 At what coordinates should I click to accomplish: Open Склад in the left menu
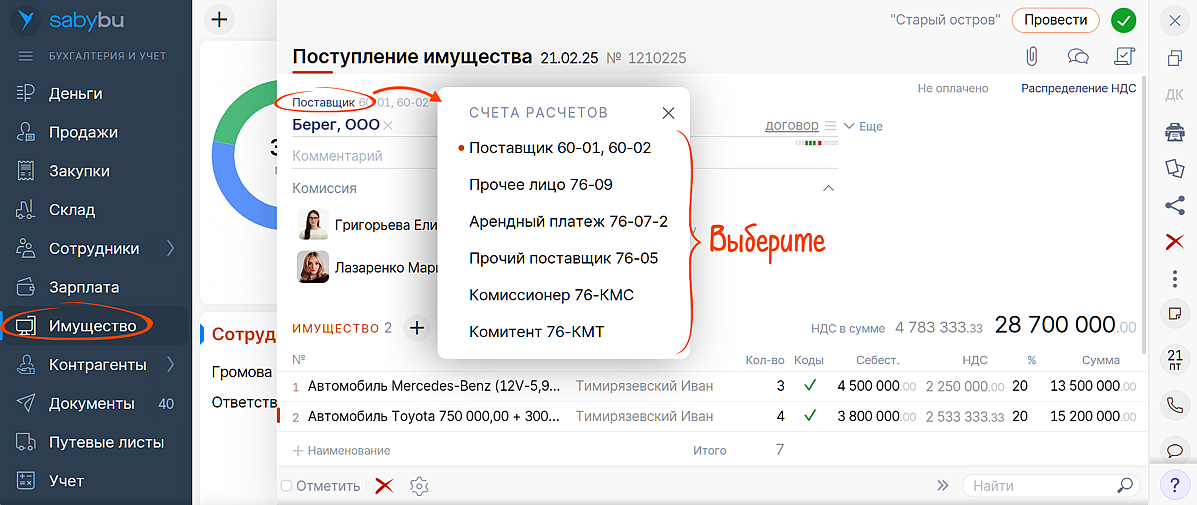click(72, 210)
